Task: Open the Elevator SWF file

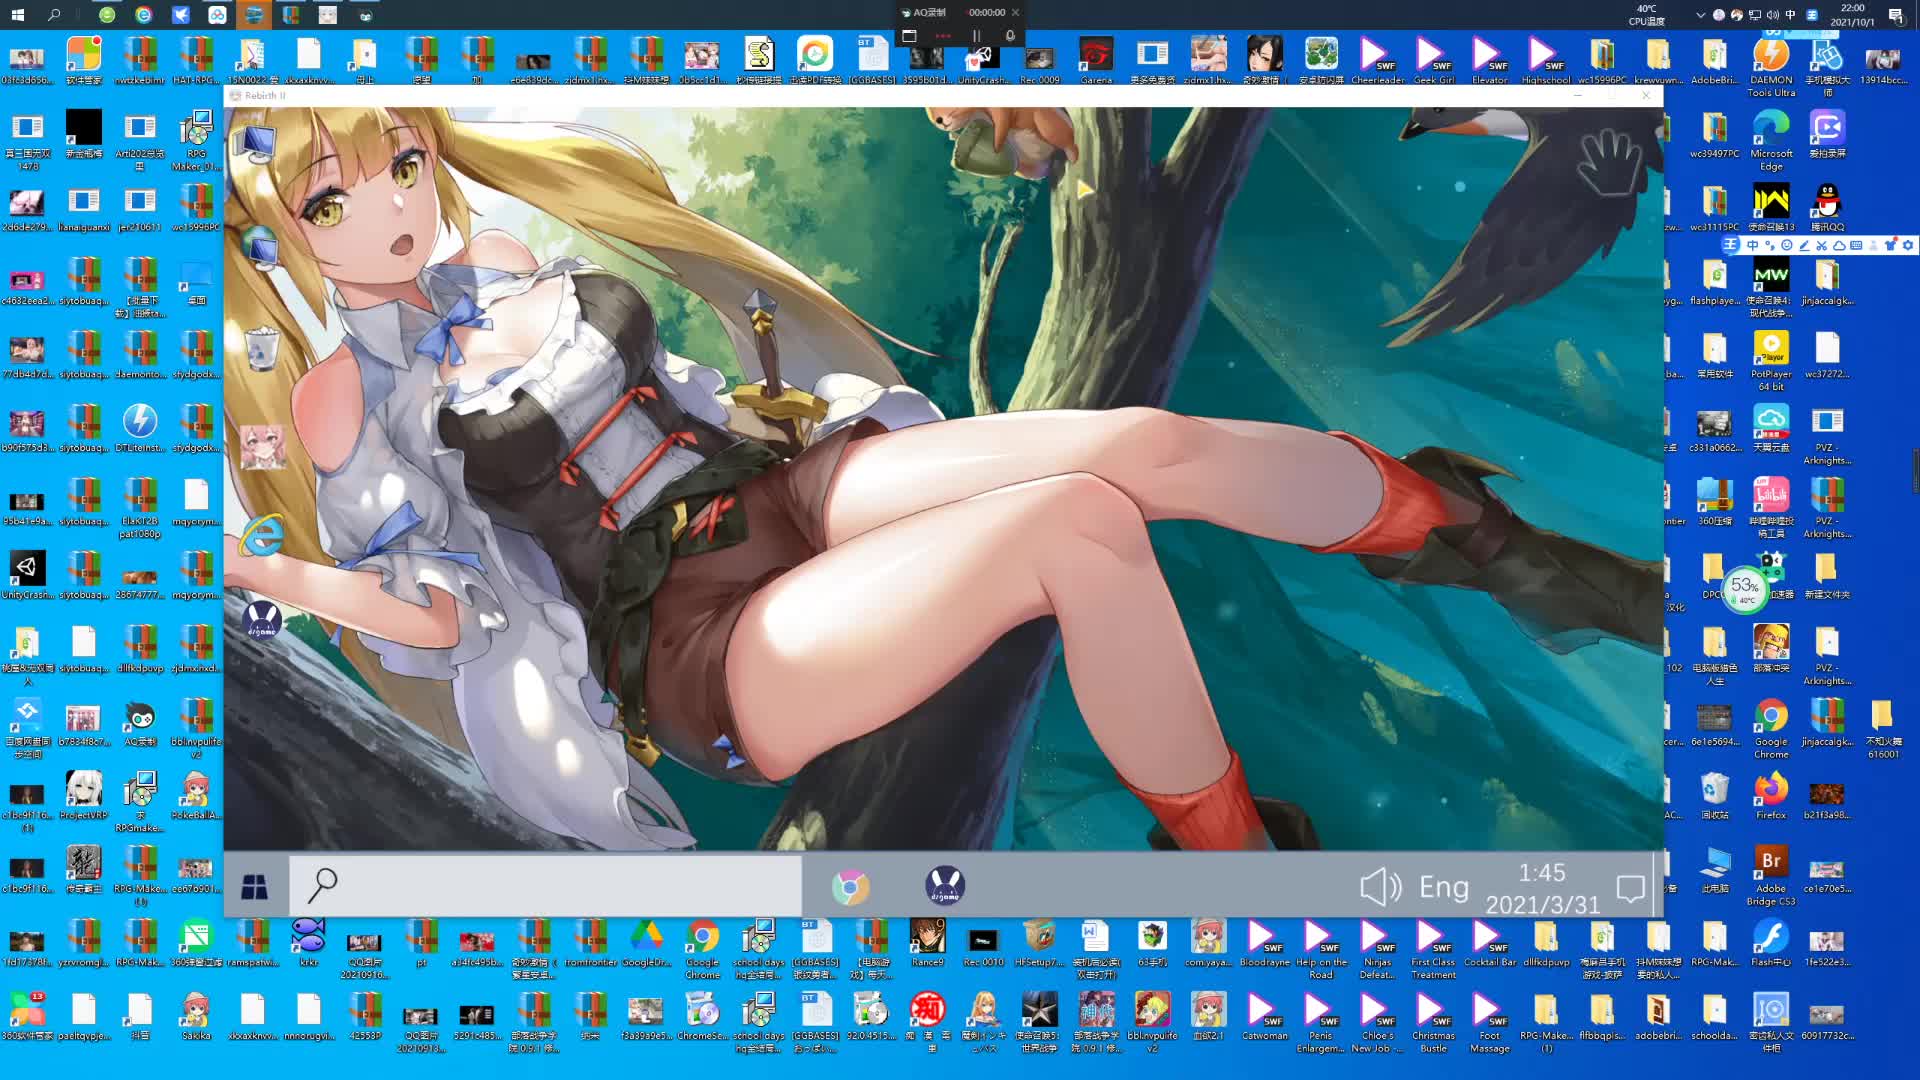Action: pos(1489,60)
